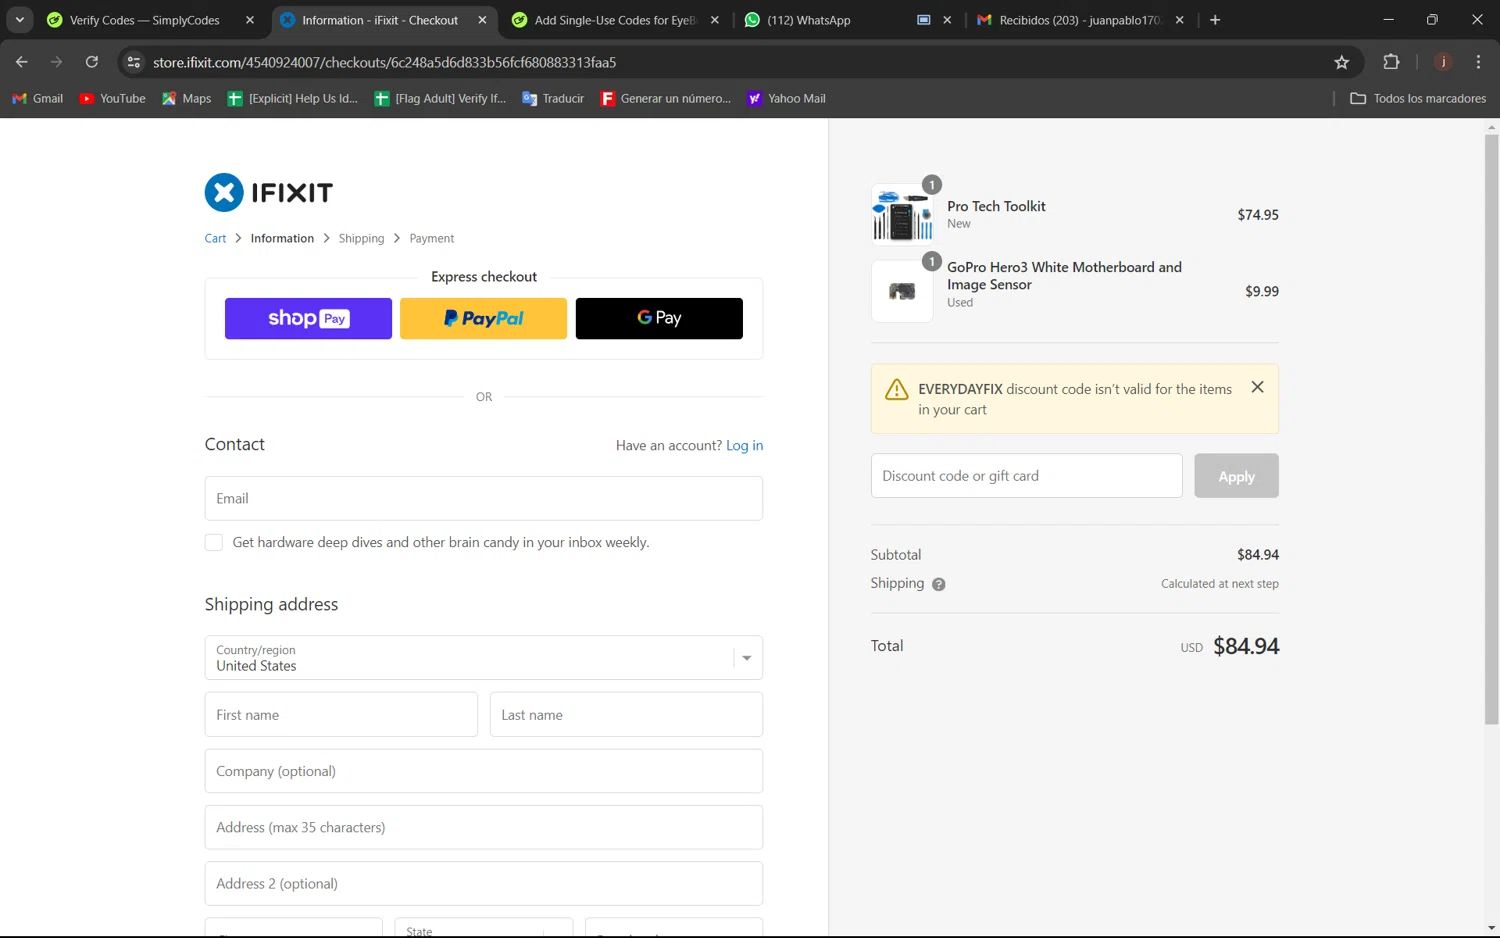
Task: Focus Discount code or gift card field
Action: coord(1026,476)
